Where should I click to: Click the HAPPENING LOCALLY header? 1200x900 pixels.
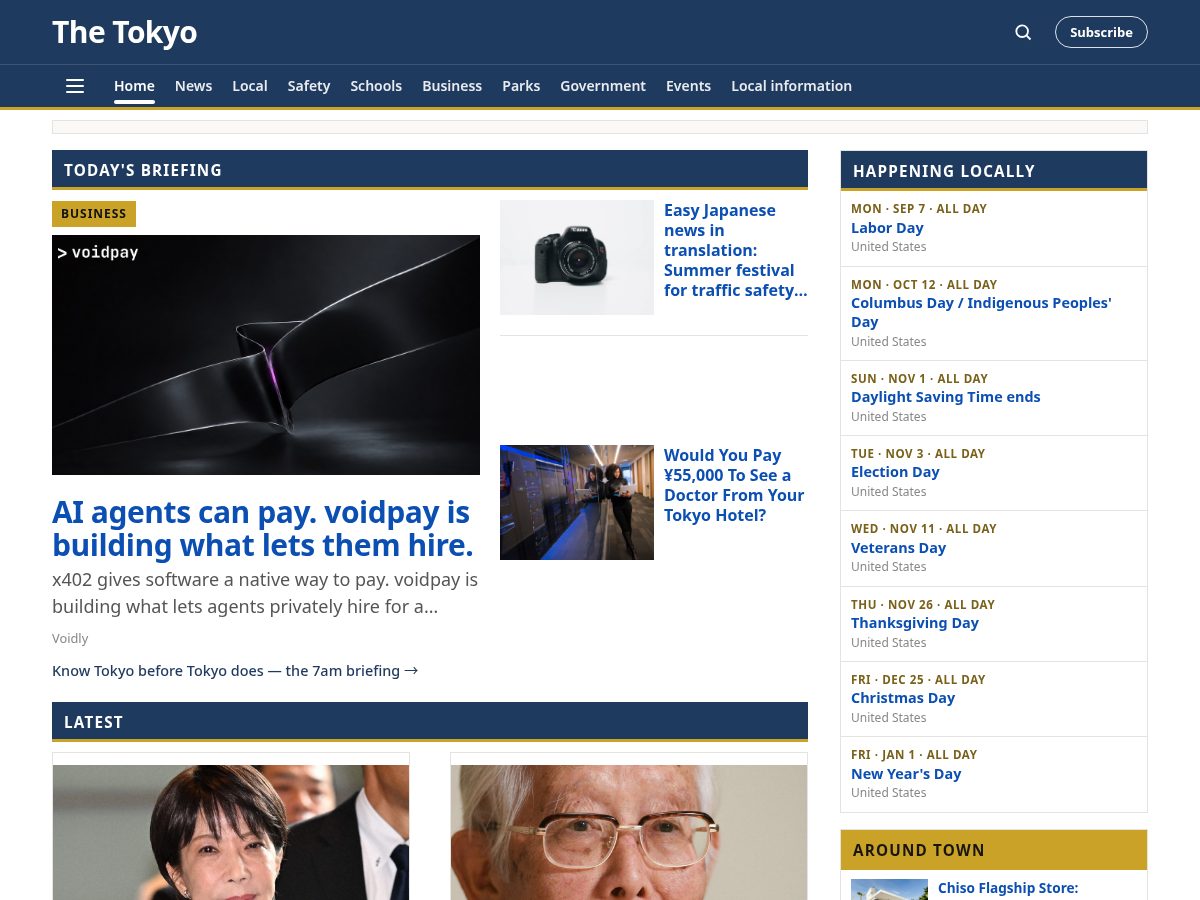click(x=994, y=171)
